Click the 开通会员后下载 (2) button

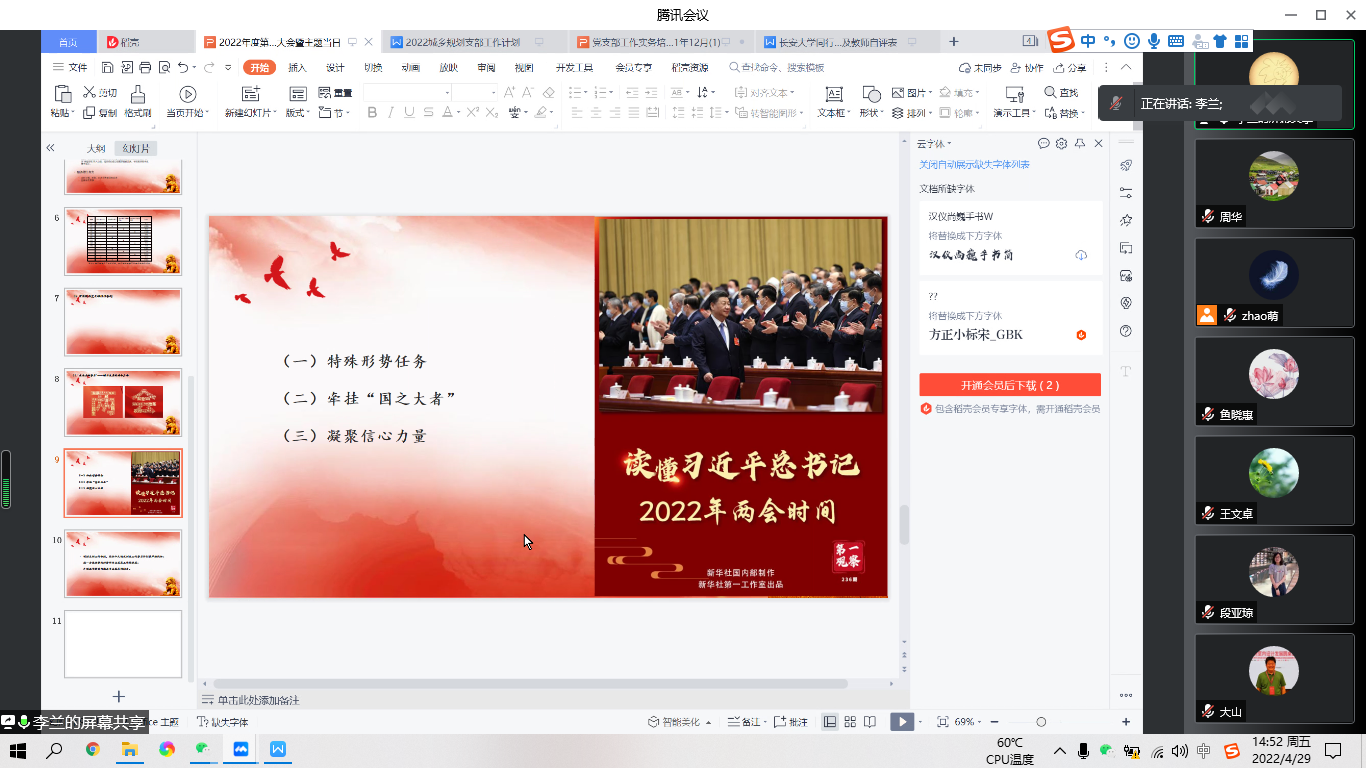tap(1010, 385)
